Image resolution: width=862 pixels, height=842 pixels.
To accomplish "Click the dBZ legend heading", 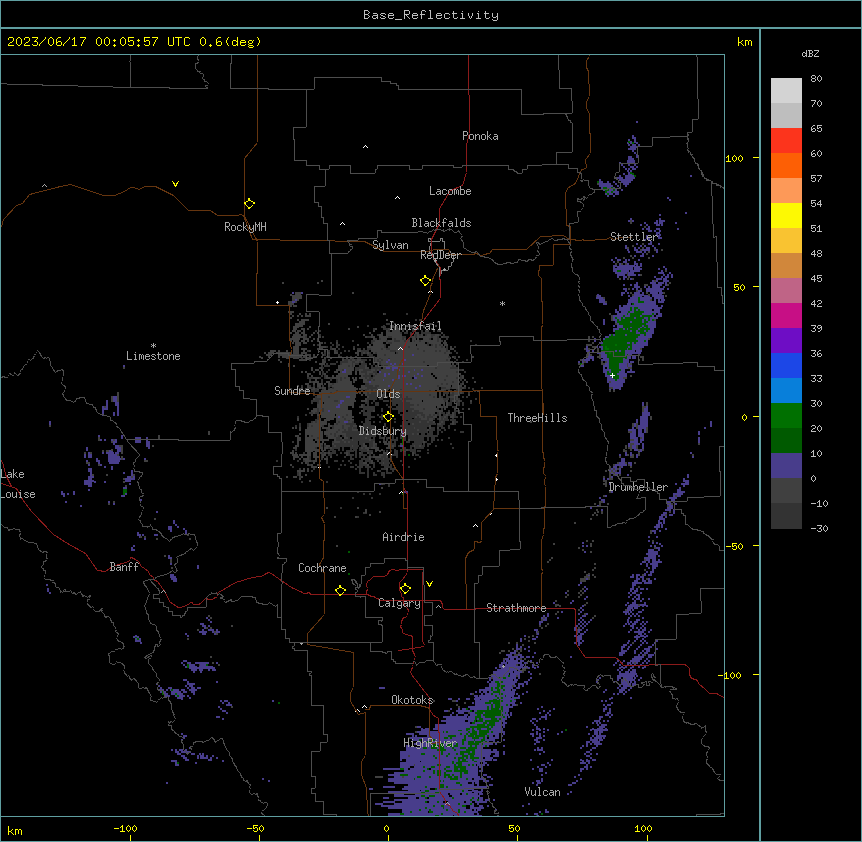I will tap(810, 53).
